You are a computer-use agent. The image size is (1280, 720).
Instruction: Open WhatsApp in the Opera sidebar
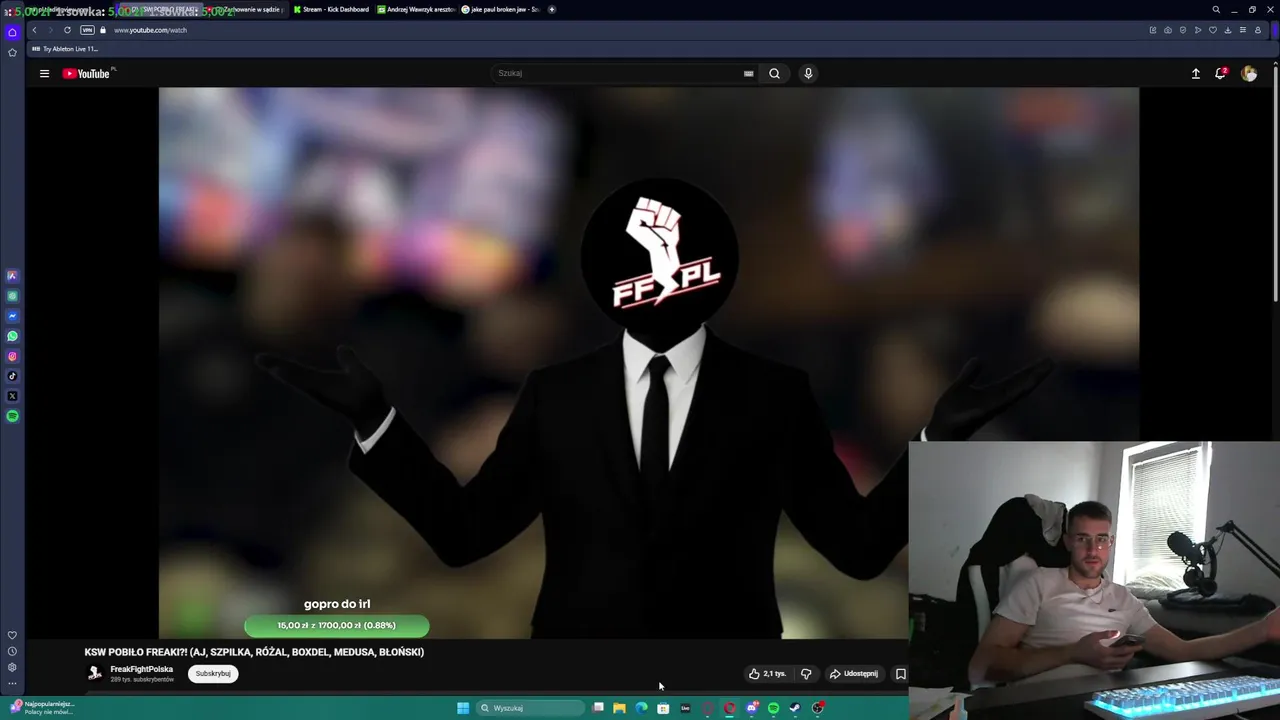[x=12, y=336]
